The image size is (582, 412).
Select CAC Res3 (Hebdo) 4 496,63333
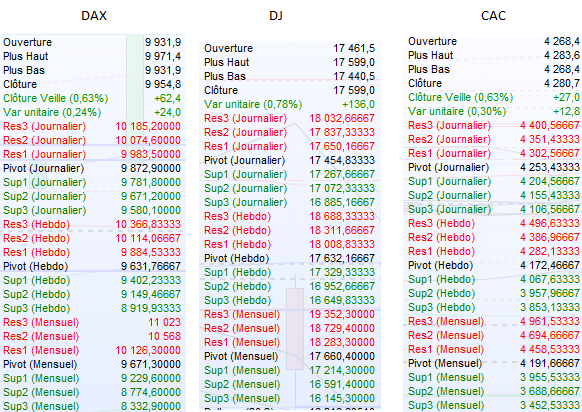[494, 223]
